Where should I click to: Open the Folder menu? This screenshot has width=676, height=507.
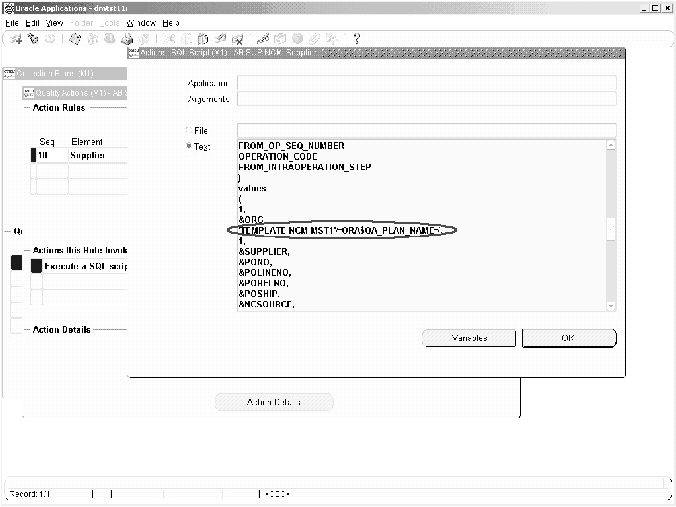click(81, 23)
